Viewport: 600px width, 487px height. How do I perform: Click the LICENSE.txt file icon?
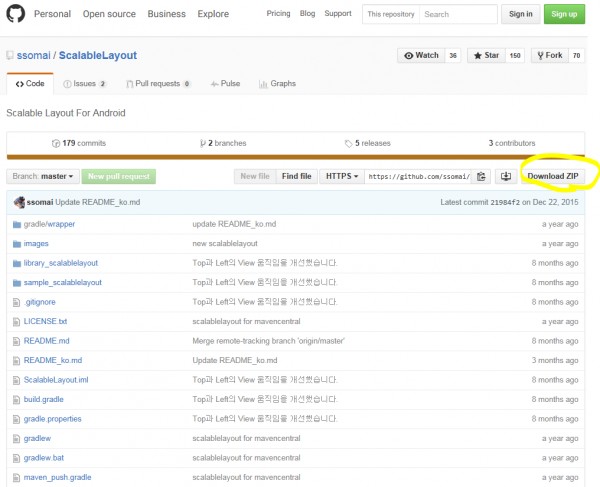coord(16,322)
